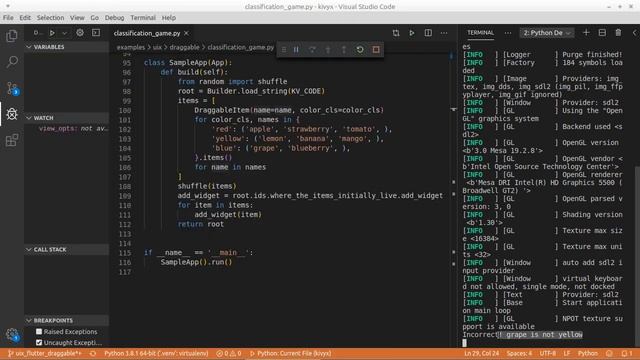This screenshot has height=360, width=640.
Task: Collapse the VARIABLES section
Action: coord(67,47)
